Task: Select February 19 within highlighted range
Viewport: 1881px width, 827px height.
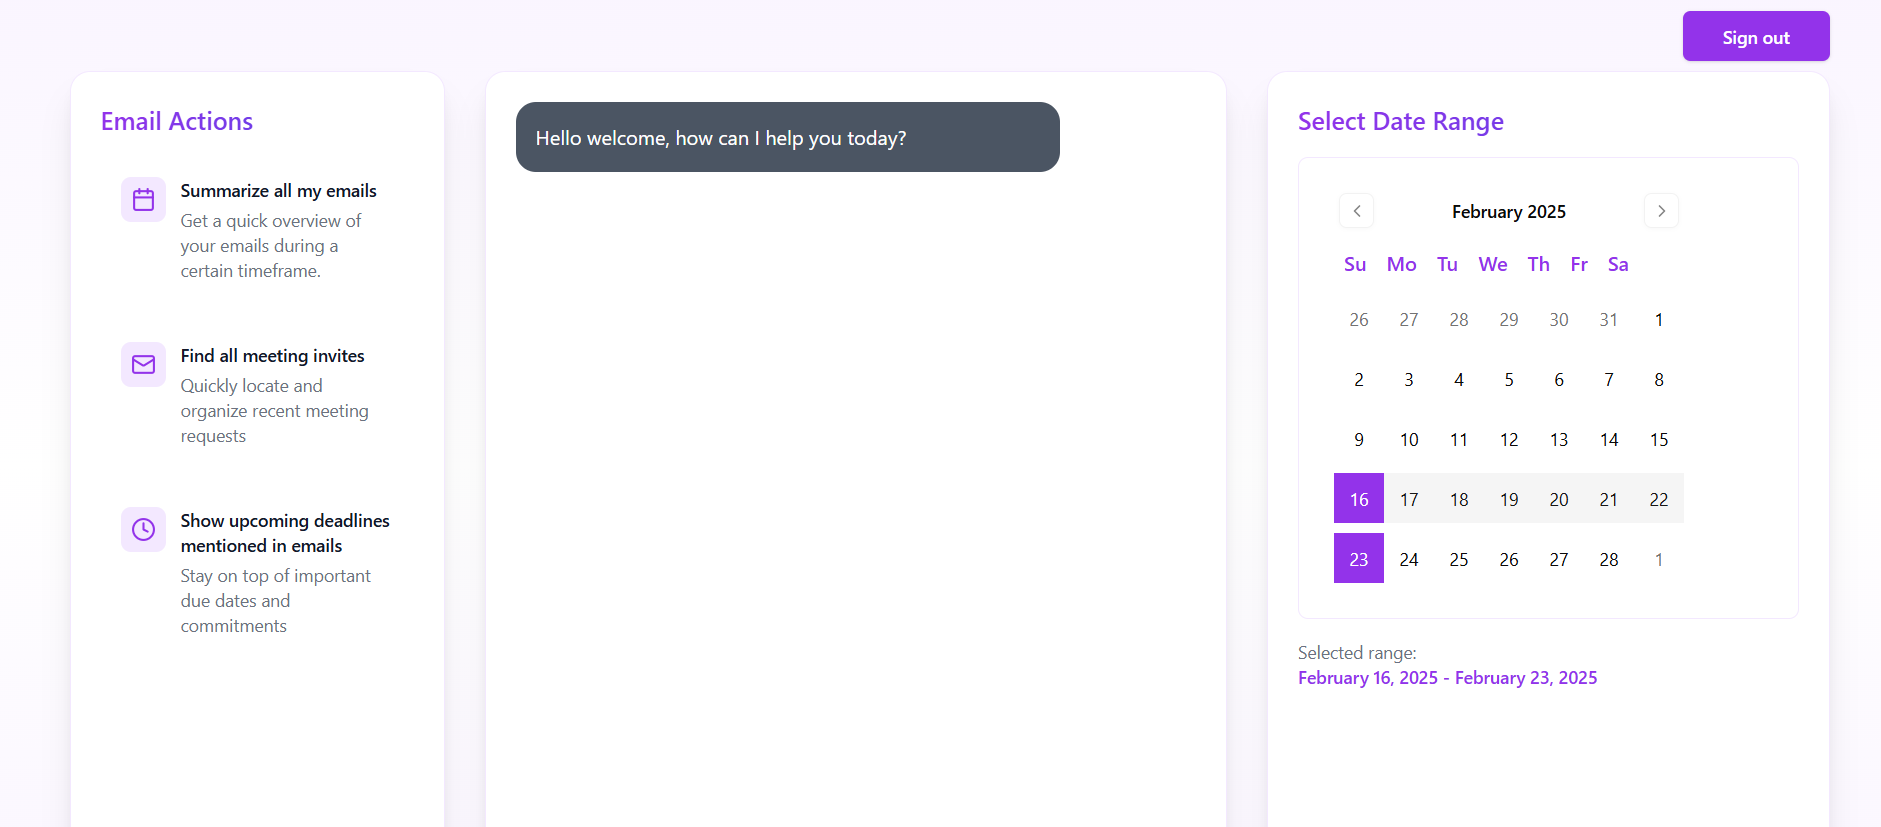Action: tap(1508, 500)
